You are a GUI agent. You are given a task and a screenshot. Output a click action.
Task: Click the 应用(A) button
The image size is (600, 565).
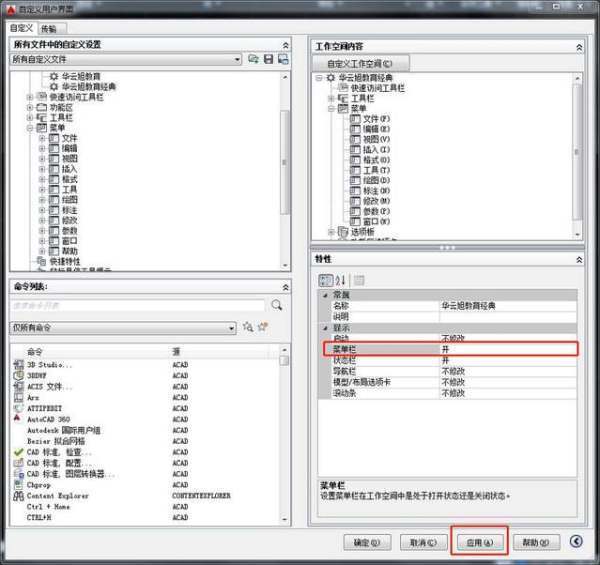[480, 542]
